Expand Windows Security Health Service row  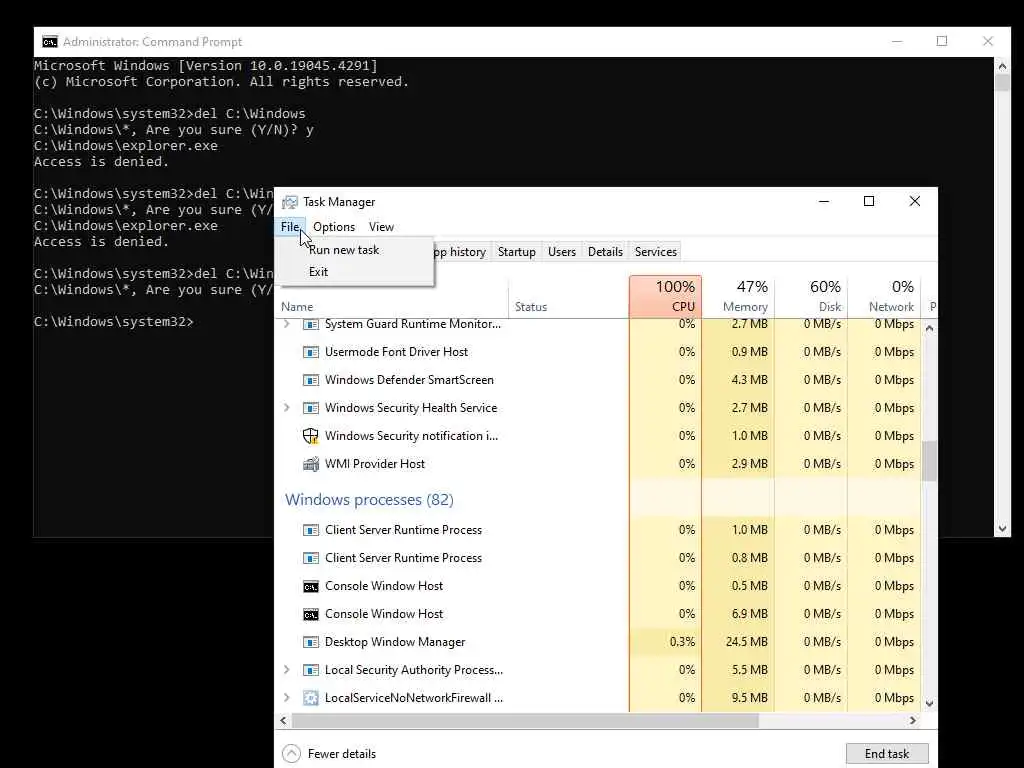286,408
